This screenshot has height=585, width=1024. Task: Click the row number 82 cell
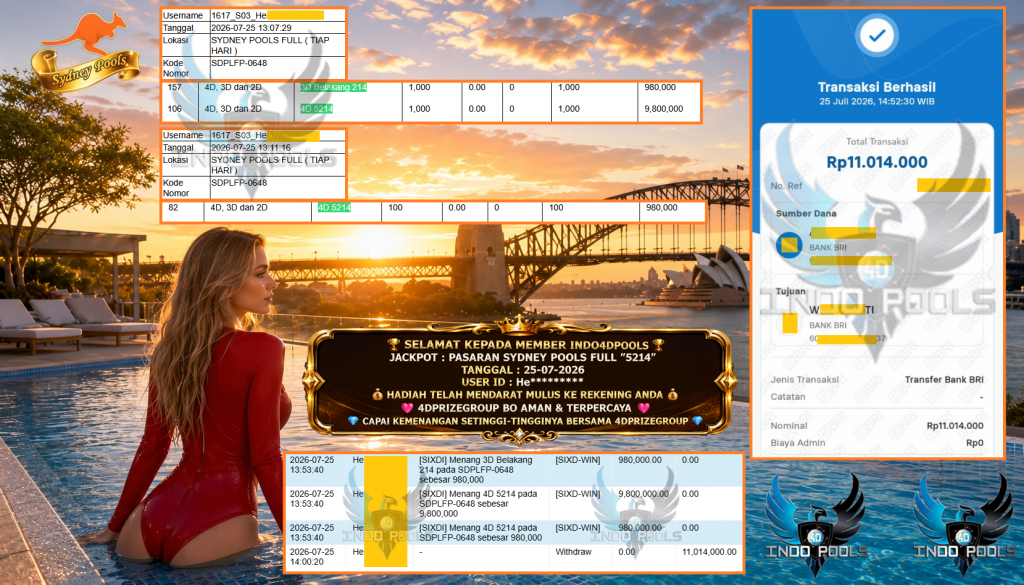pos(173,208)
